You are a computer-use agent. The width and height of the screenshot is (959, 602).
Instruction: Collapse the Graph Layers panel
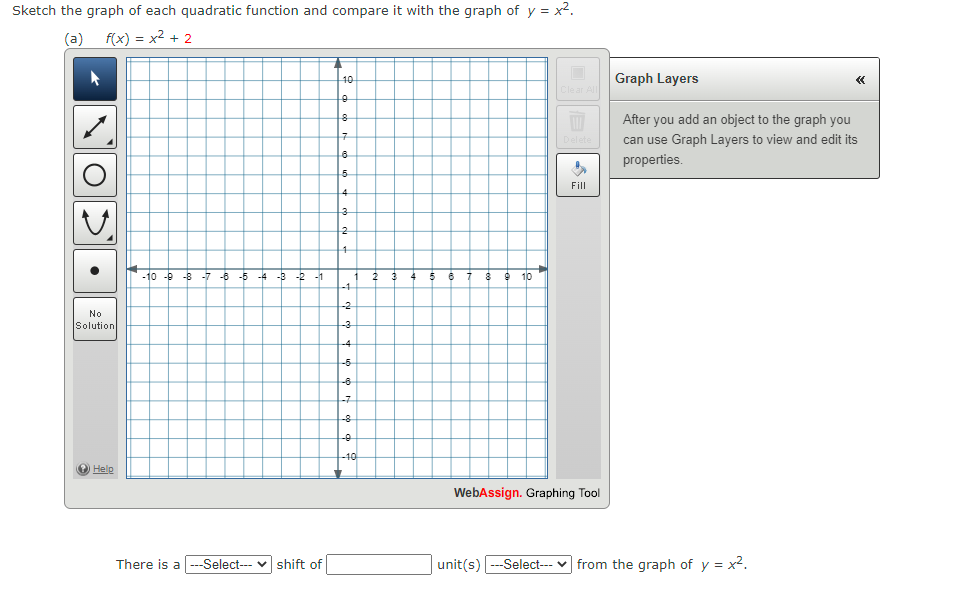coord(859,79)
